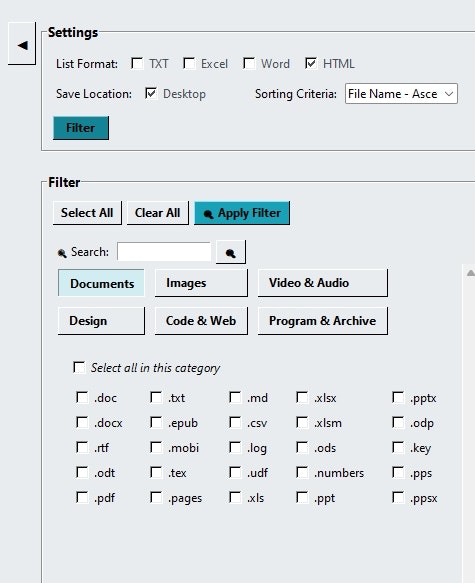Check the .key extension box
475x583 pixels.
tap(398, 447)
